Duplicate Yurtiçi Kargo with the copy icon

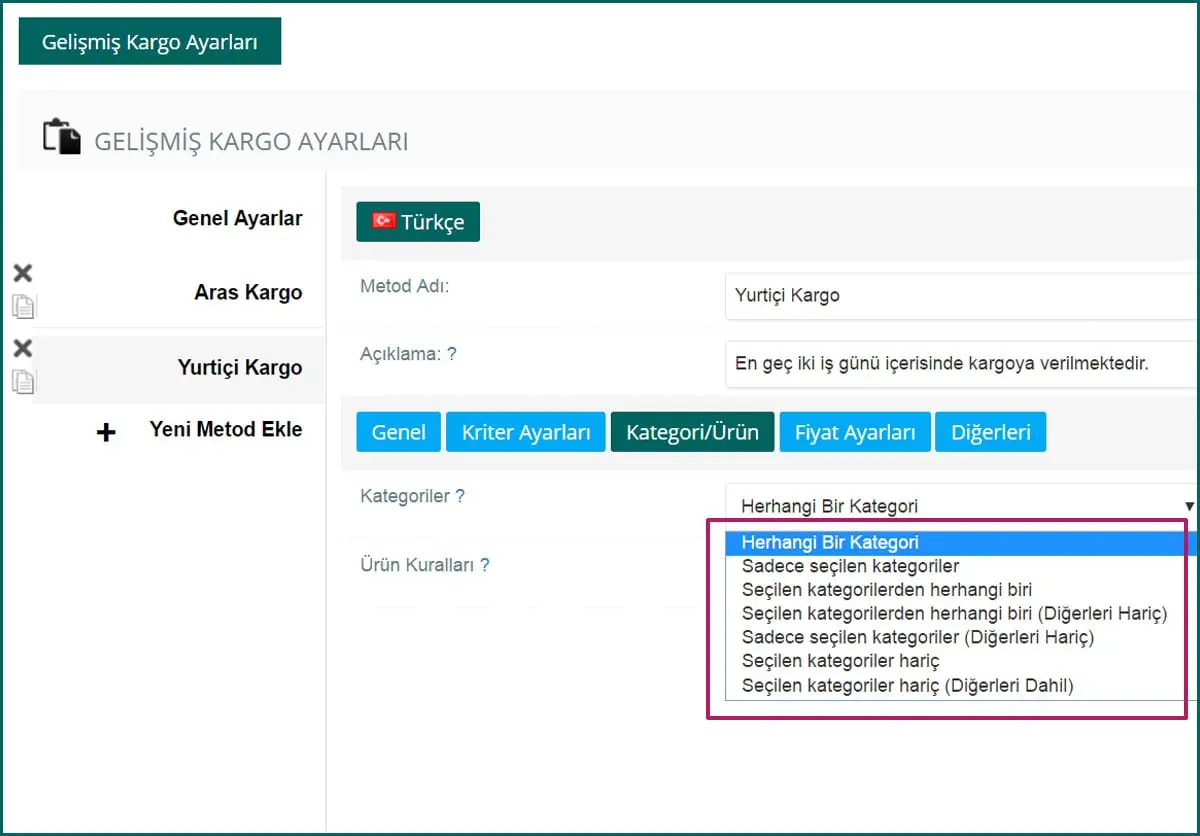[23, 381]
